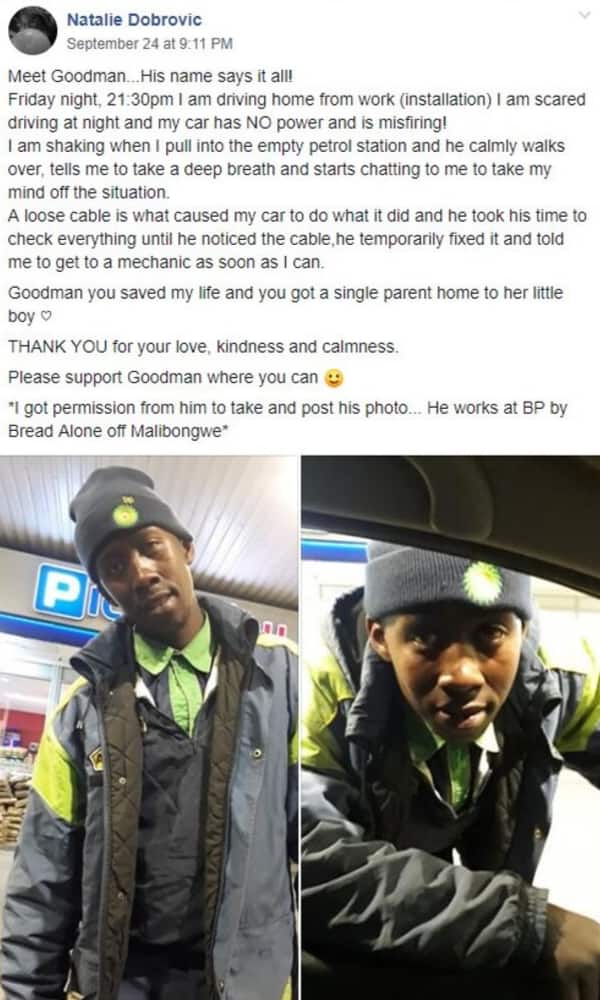The width and height of the screenshot is (600, 1000).
Task: Open Natalie Dobrovic's profile picture
Action: click(33, 31)
